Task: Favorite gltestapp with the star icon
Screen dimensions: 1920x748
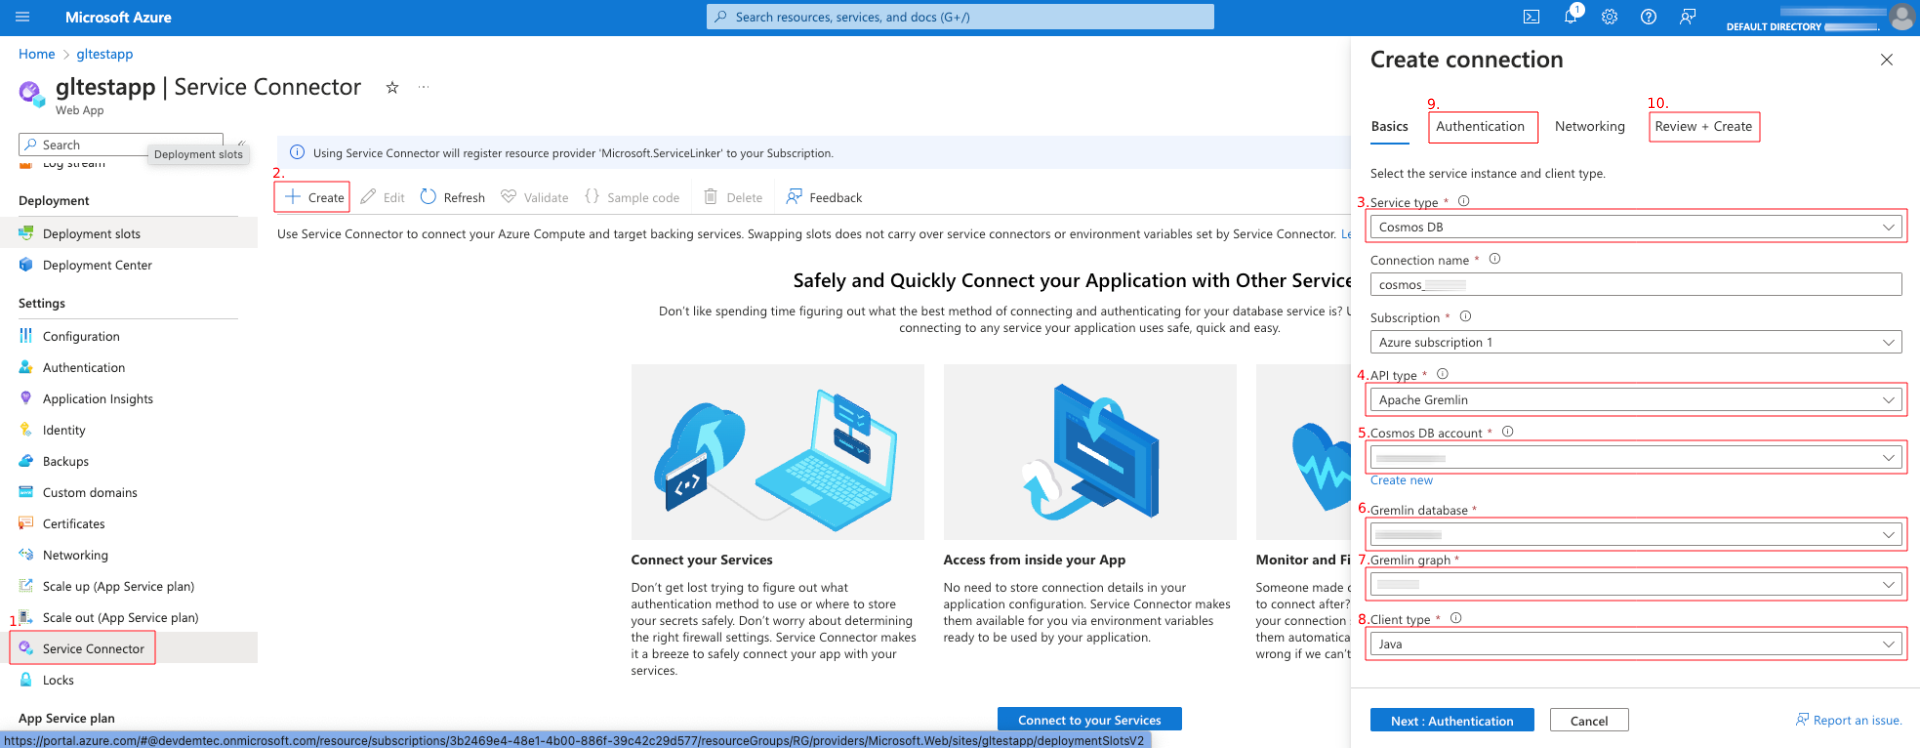Action: pyautogui.click(x=392, y=88)
